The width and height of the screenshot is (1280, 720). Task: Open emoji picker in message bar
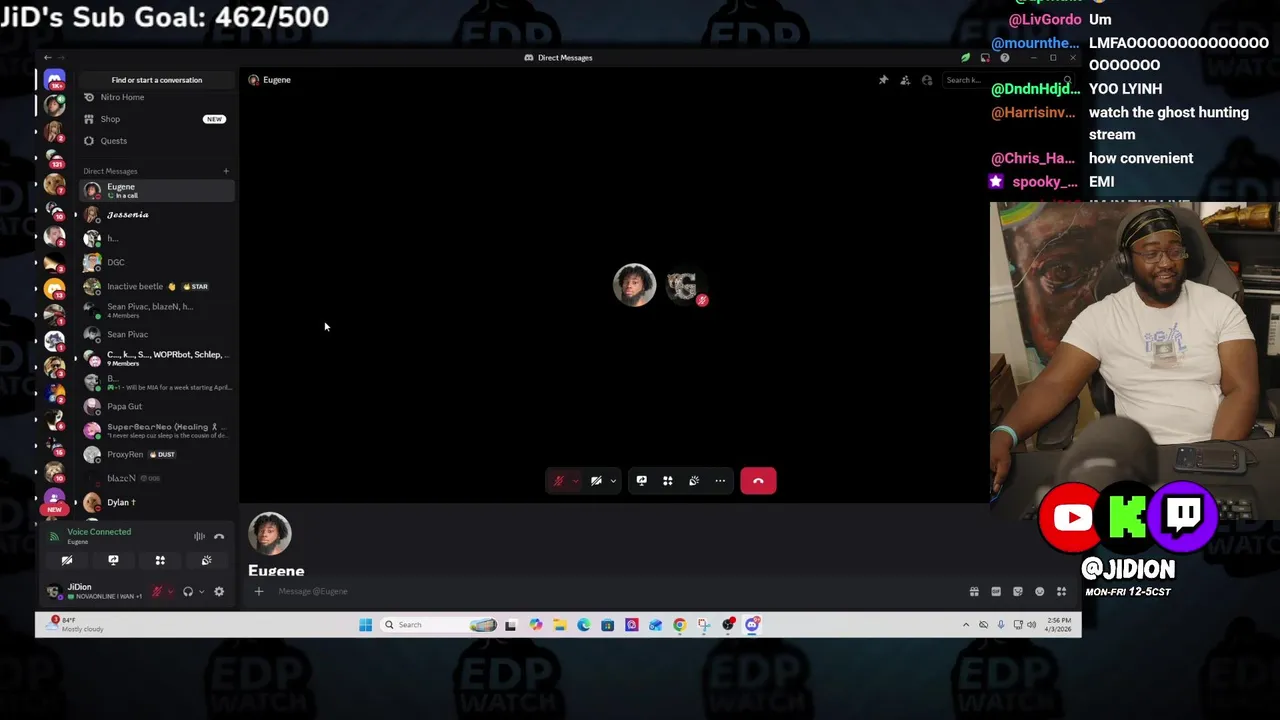pyautogui.click(x=1040, y=592)
